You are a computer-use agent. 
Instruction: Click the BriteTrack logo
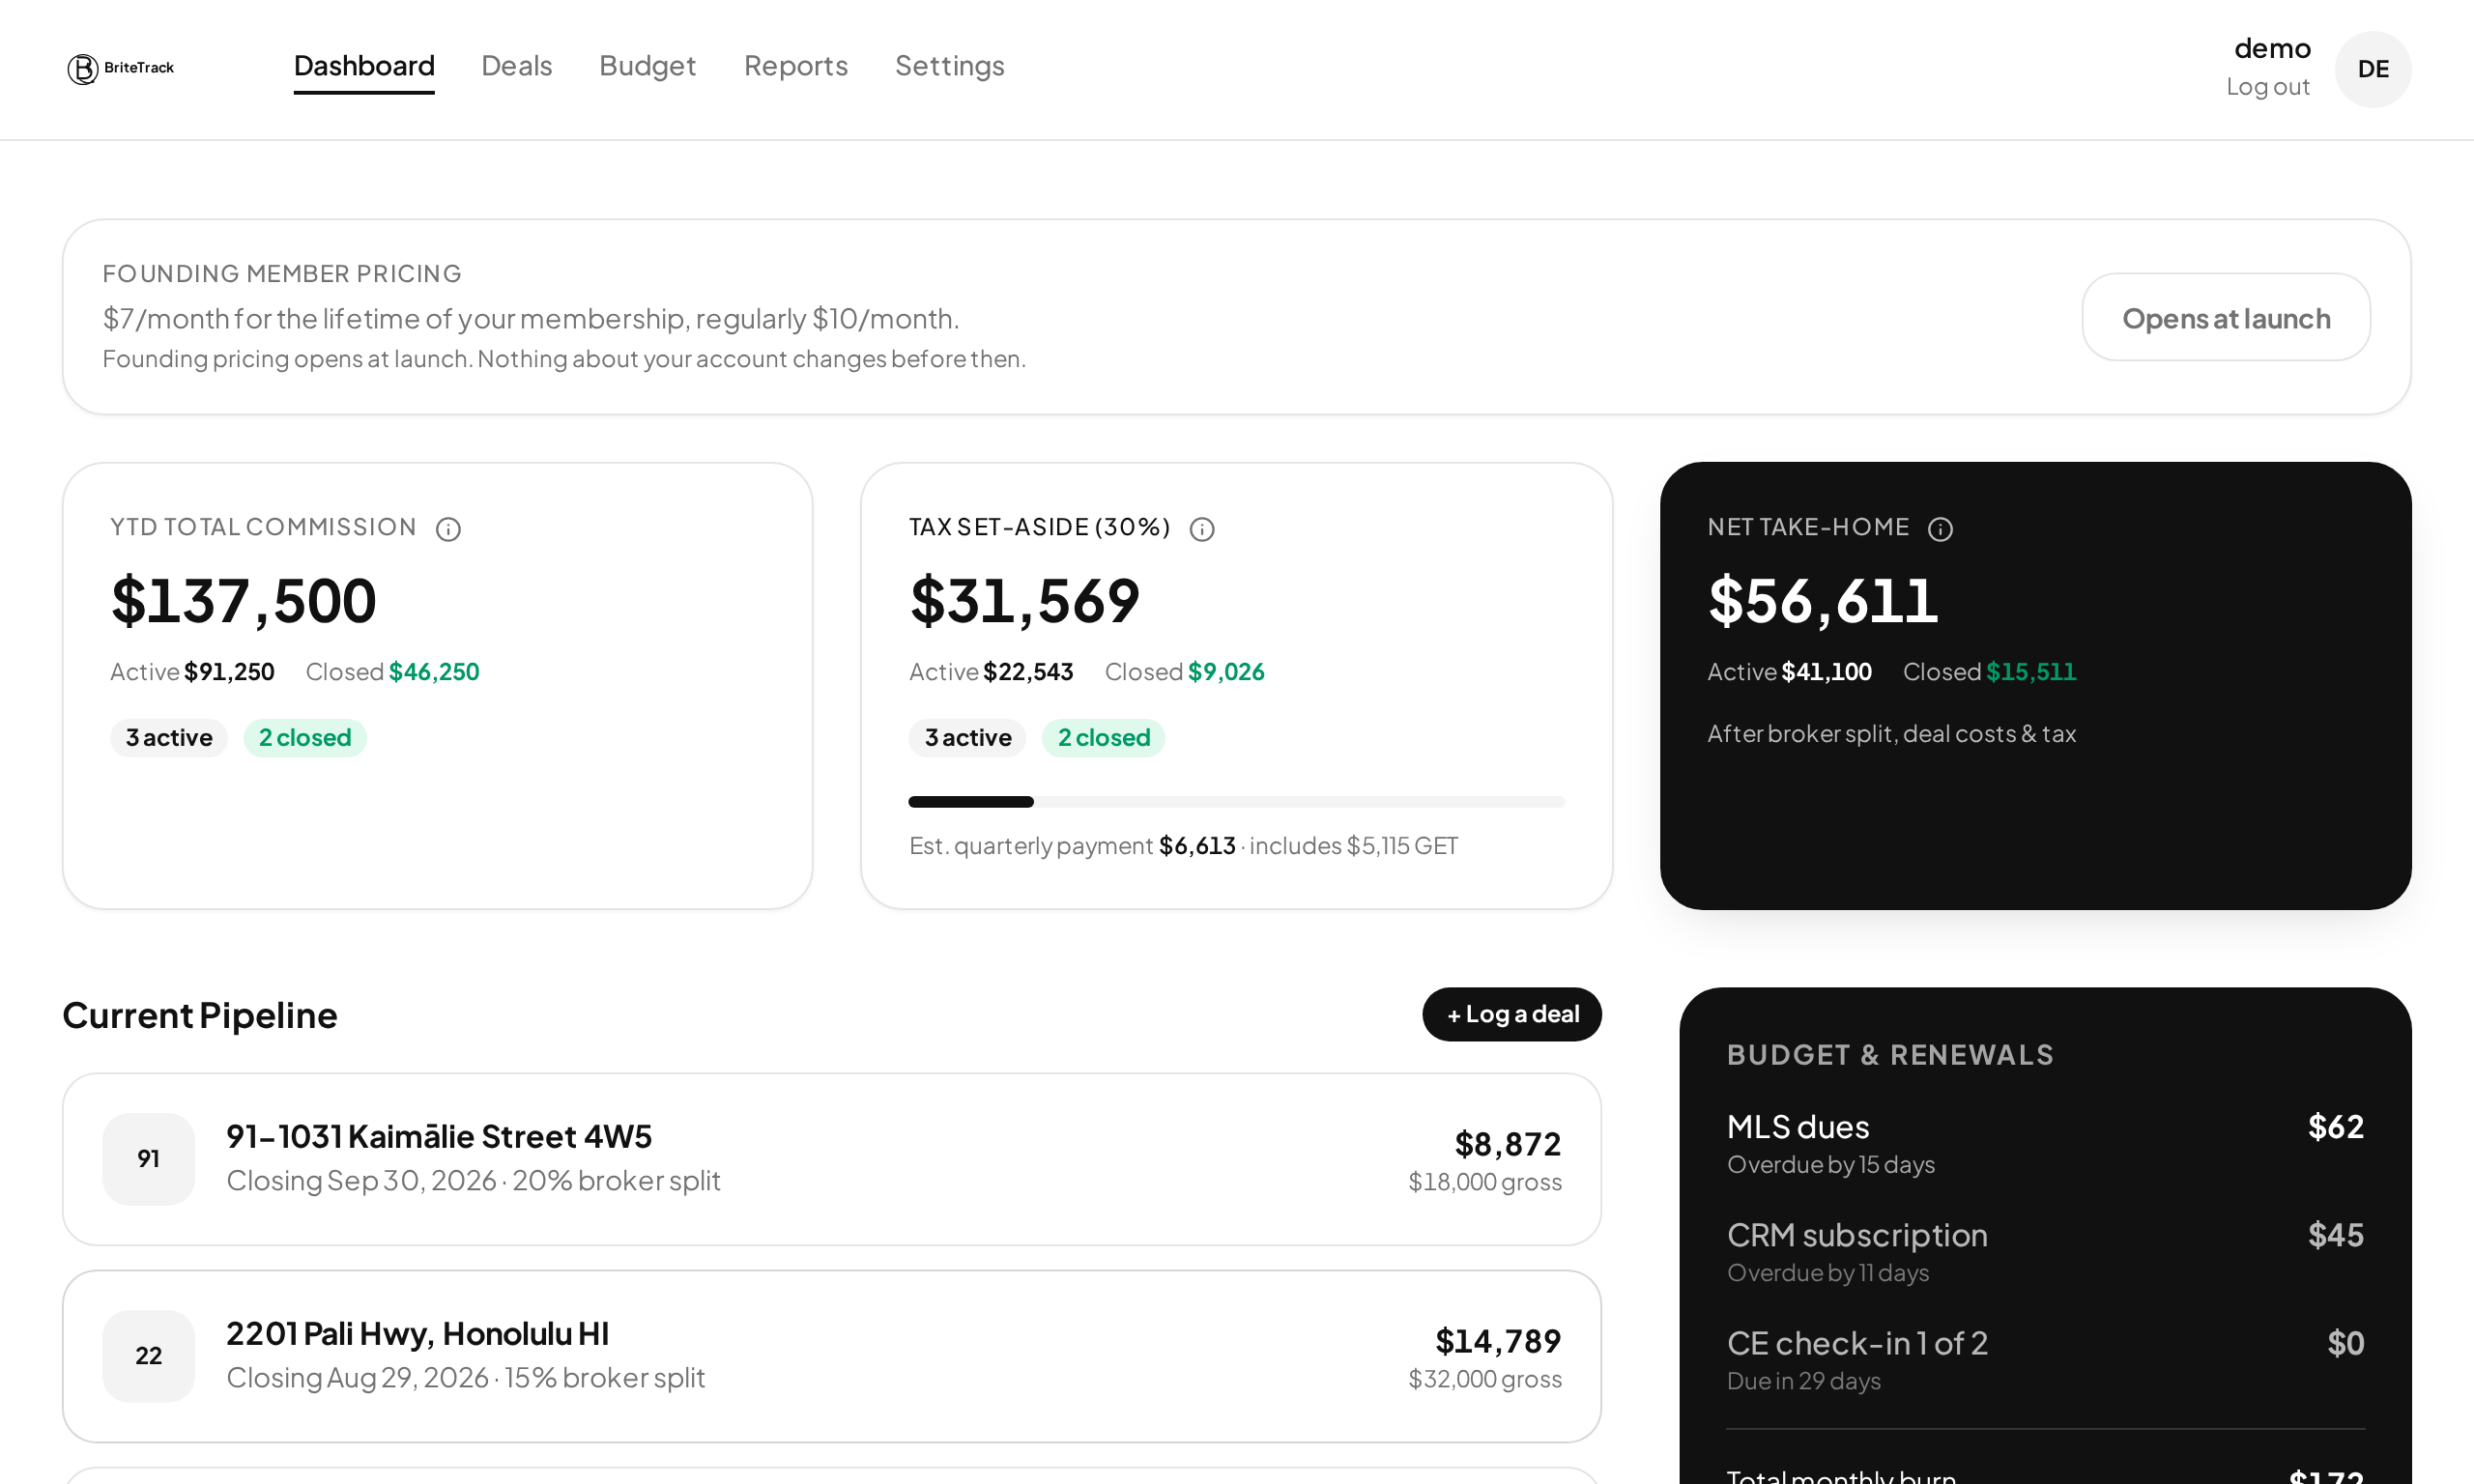(121, 68)
